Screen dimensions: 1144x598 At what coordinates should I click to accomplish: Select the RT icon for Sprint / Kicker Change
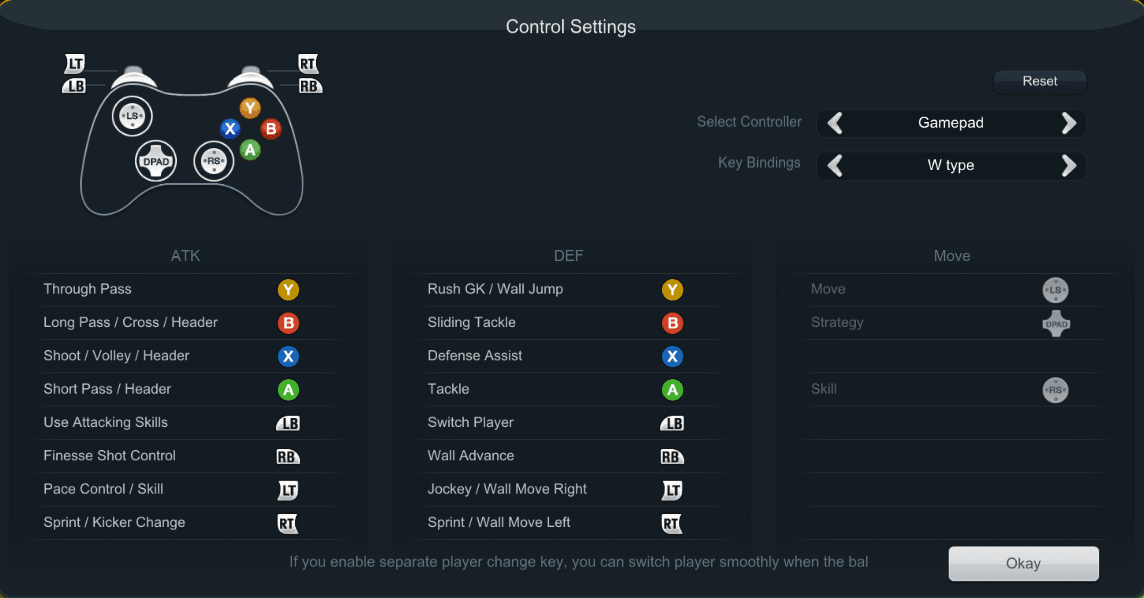point(288,523)
